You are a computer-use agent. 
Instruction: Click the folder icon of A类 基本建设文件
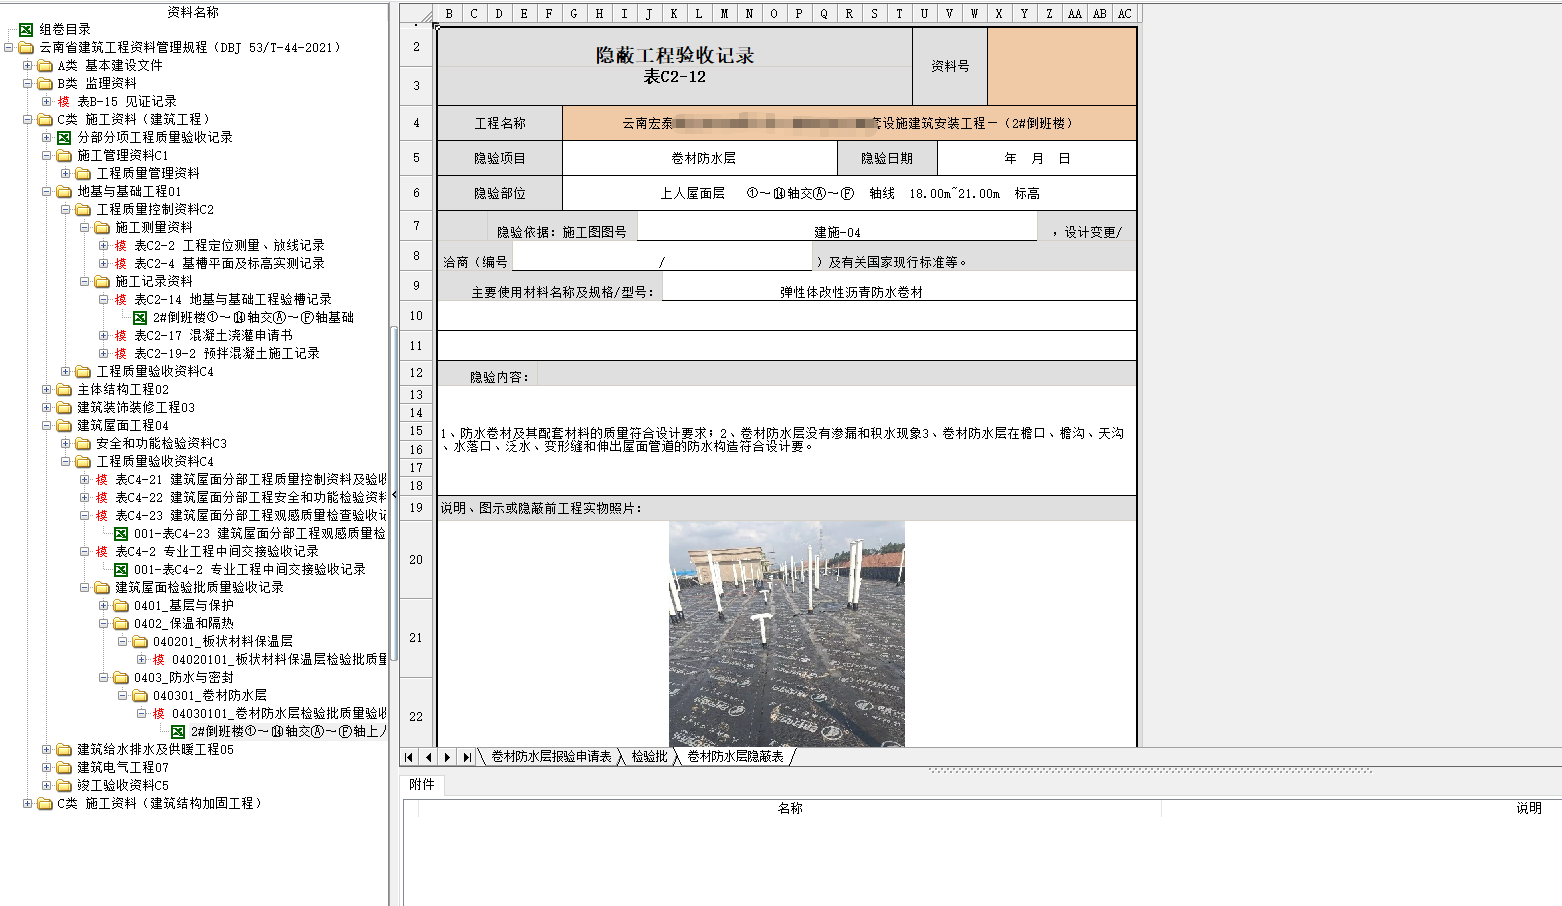pyautogui.click(x=45, y=66)
